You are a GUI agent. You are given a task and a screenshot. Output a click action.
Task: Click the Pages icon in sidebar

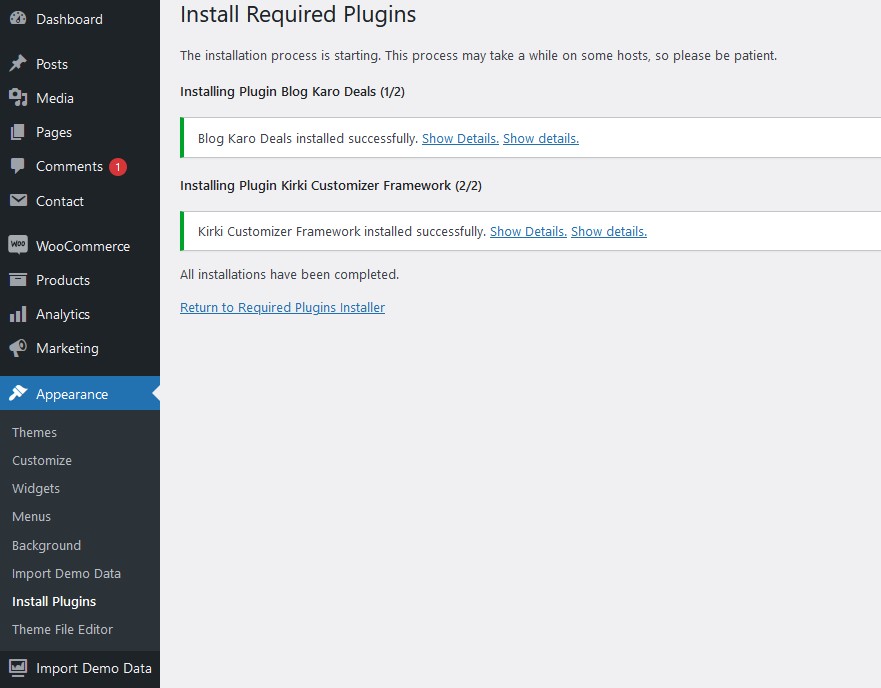coord(18,132)
